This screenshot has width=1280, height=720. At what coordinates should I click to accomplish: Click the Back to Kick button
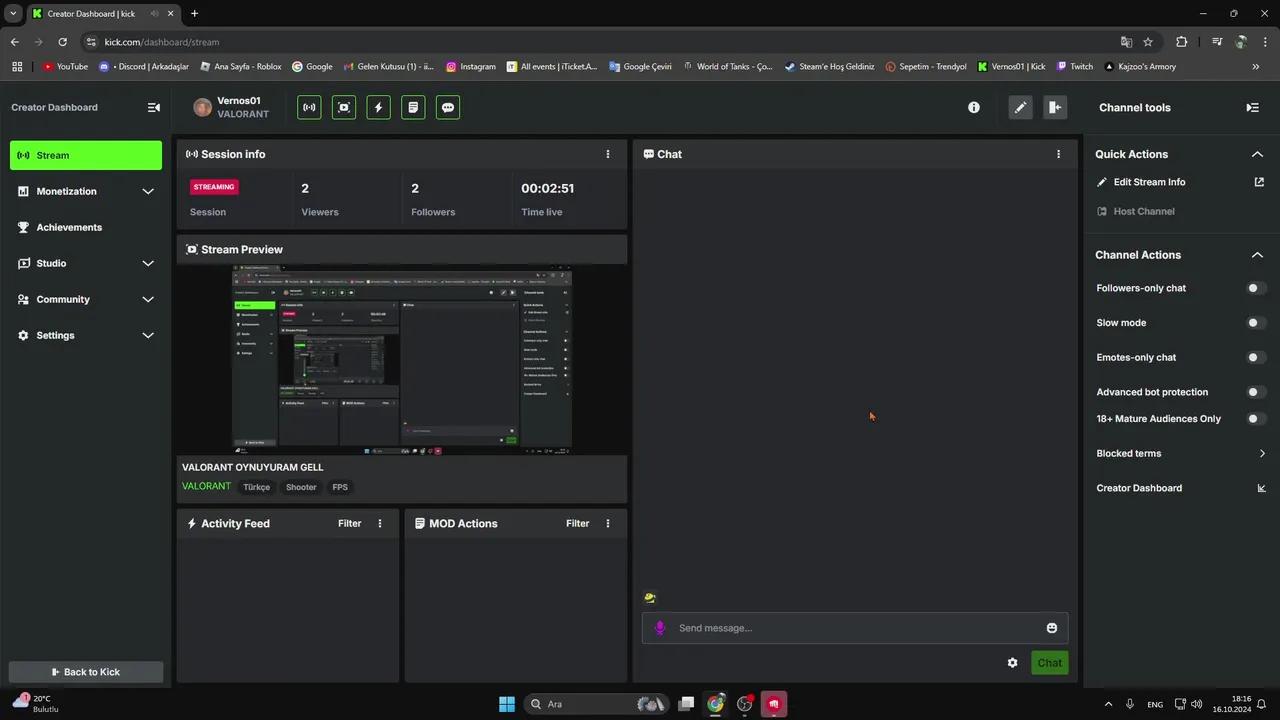pos(86,672)
